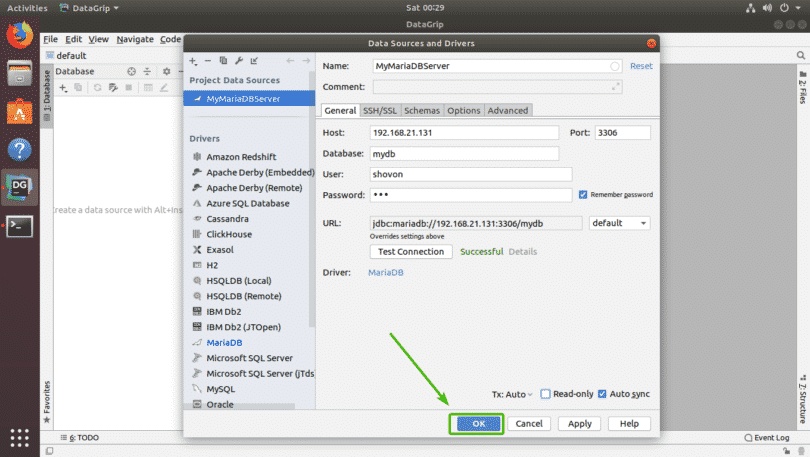Open the Tx: Auto dropdown

[512, 394]
